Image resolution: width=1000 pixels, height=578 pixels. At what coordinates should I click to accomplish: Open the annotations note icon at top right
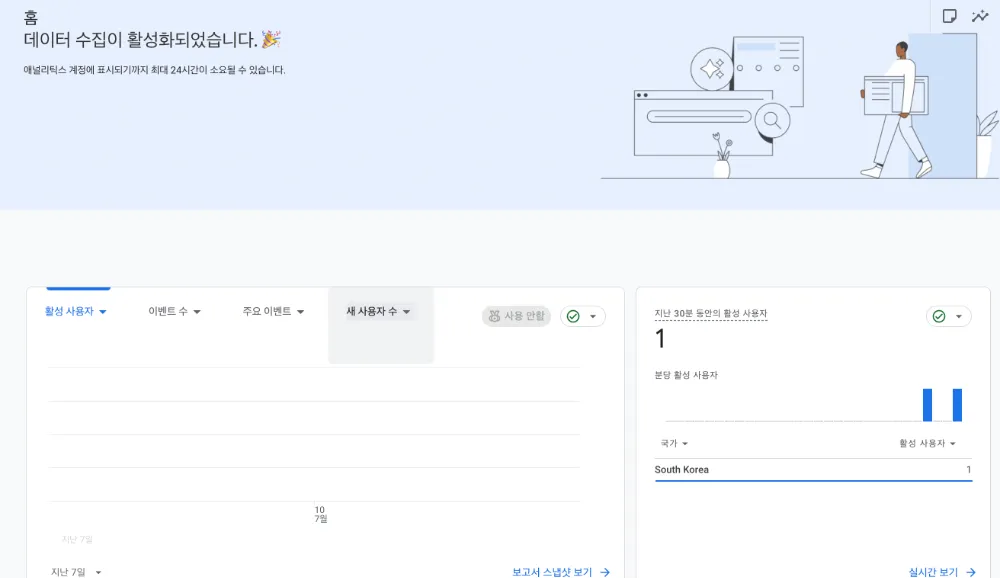point(950,16)
